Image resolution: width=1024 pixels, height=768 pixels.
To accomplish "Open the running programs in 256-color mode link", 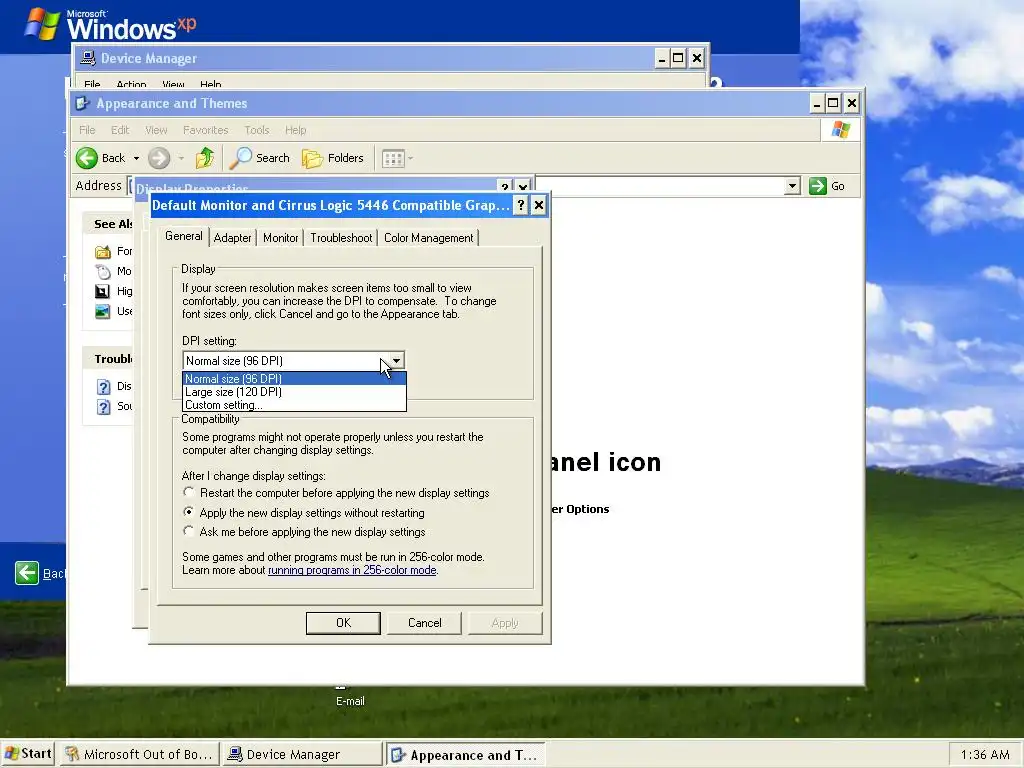I will pyautogui.click(x=352, y=570).
